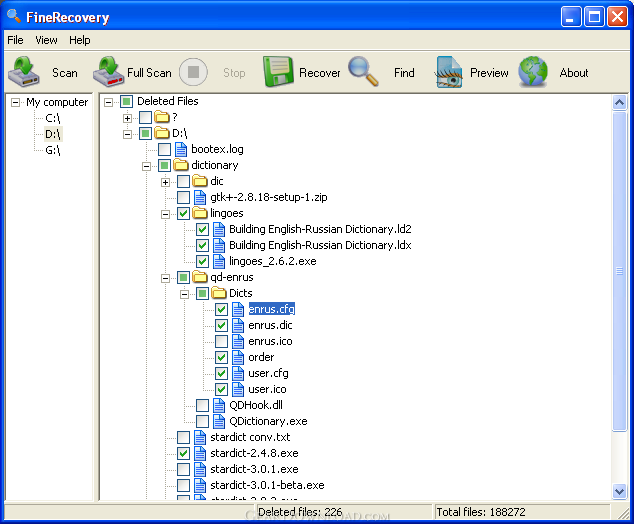634x524 pixels.
Task: Check the QDHook.dll checkbox
Action: 202,405
